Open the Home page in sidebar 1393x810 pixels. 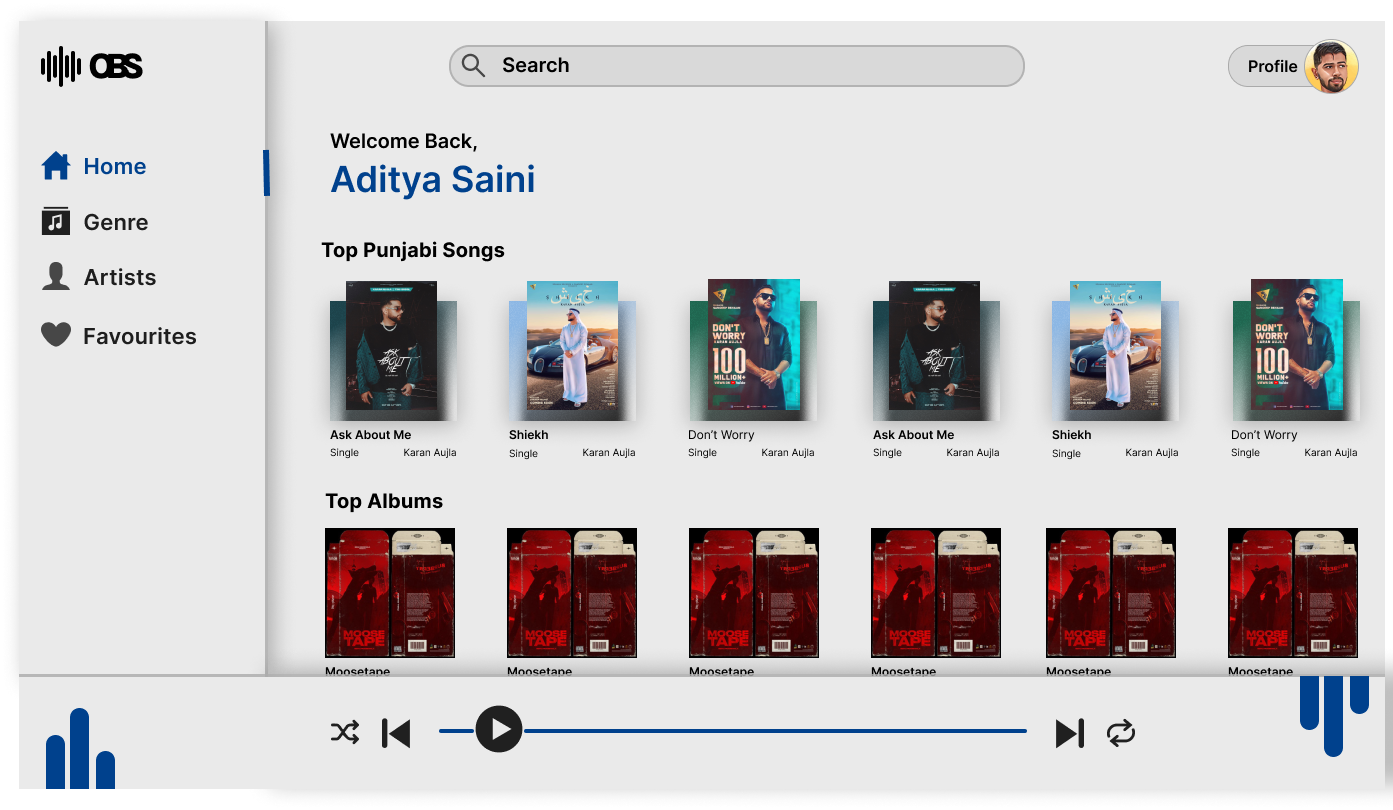[94, 166]
